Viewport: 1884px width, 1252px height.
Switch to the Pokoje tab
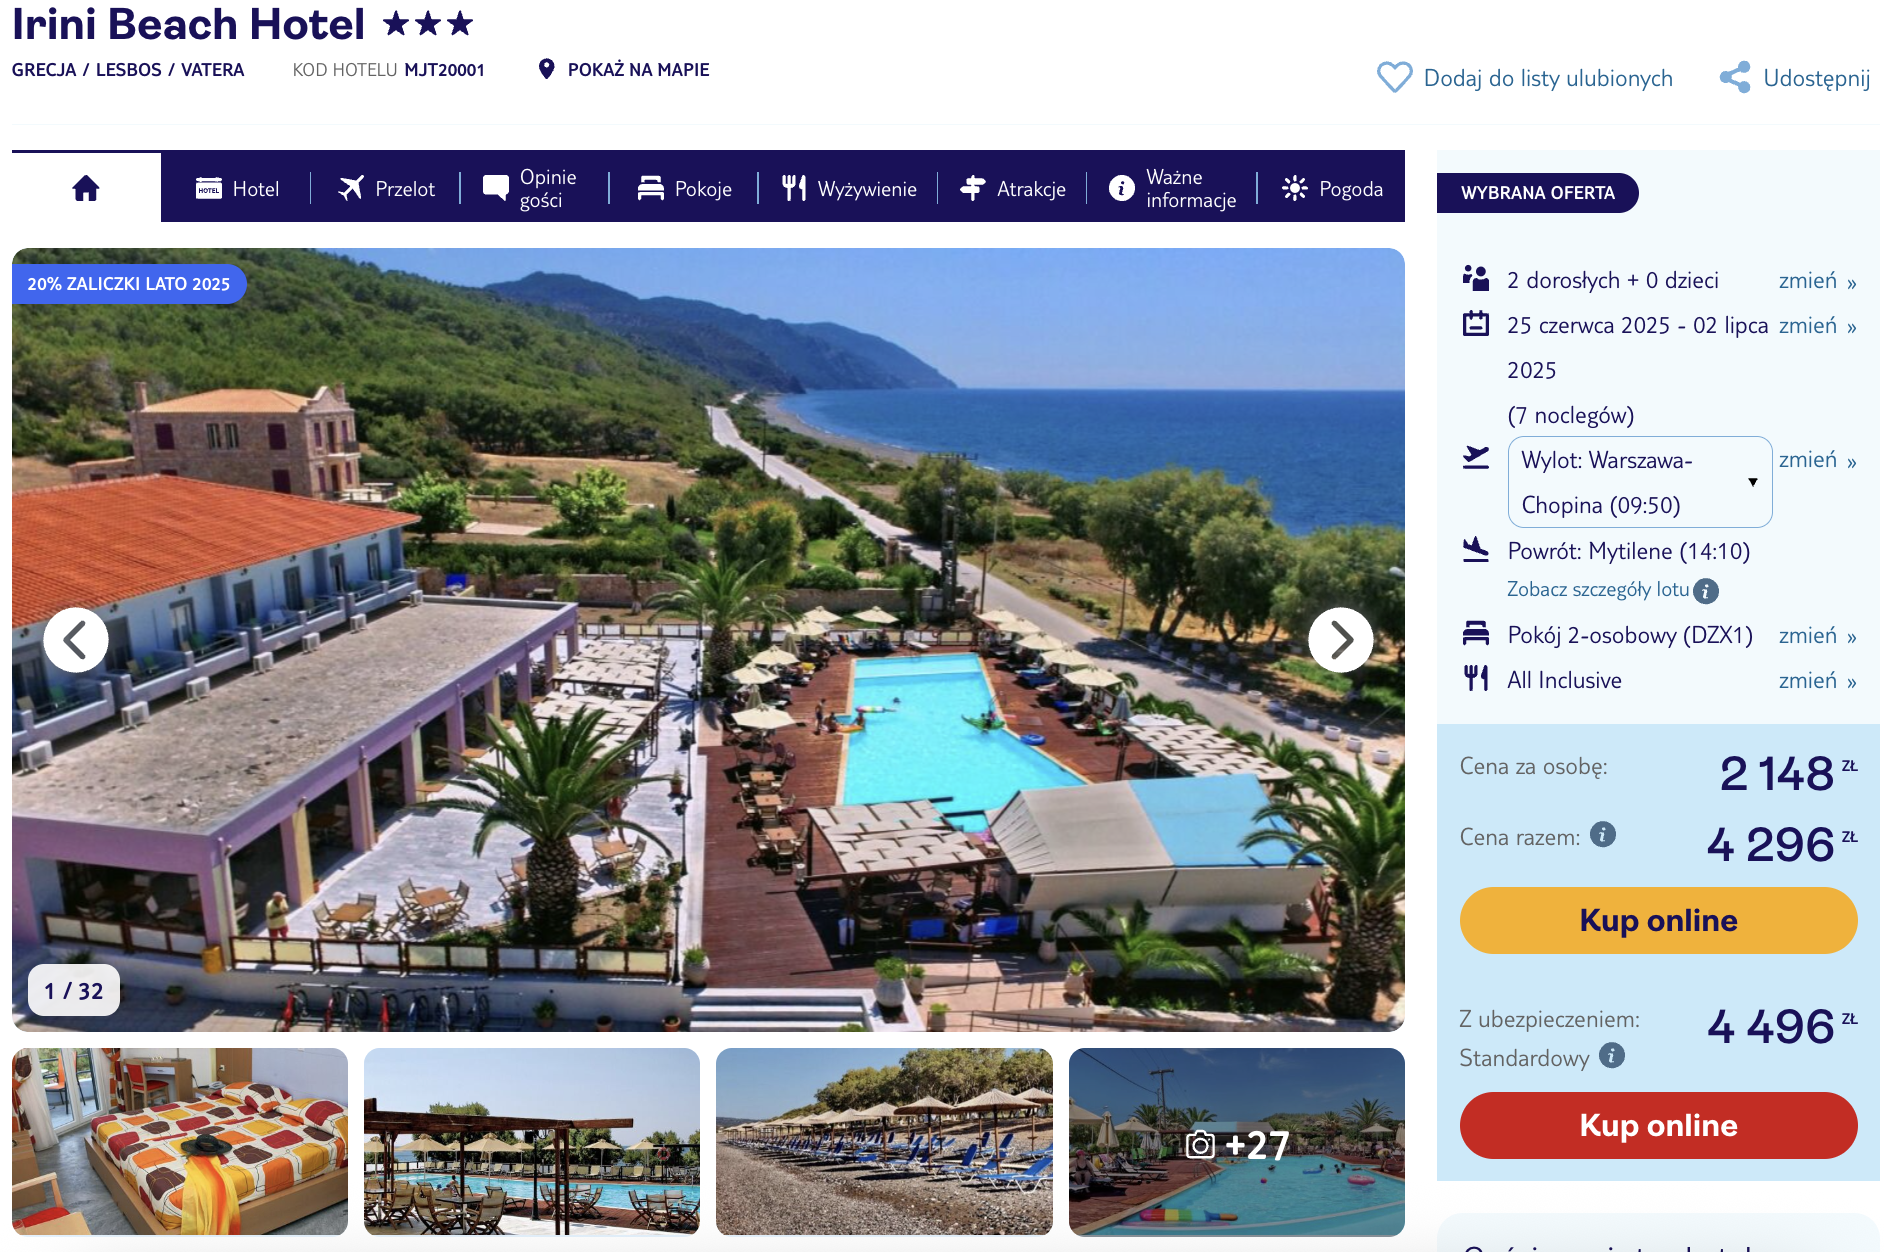click(x=684, y=188)
